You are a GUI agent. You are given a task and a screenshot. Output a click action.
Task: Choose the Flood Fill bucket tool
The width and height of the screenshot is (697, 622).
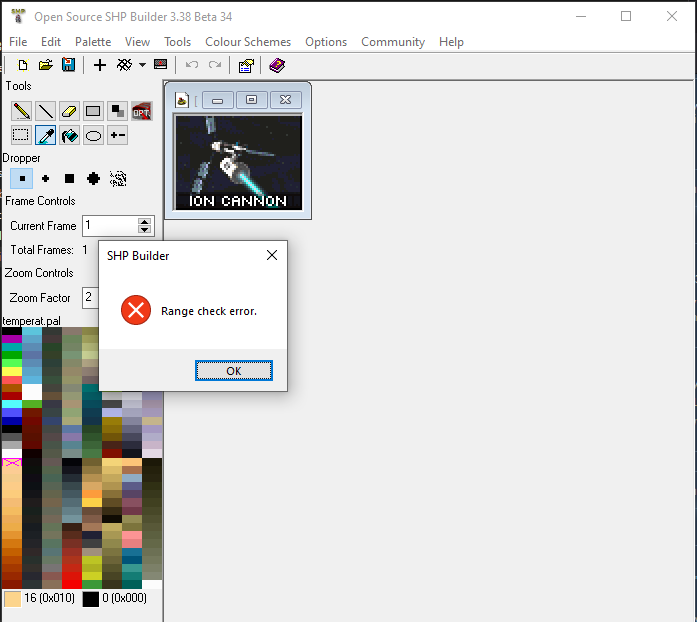(69, 135)
